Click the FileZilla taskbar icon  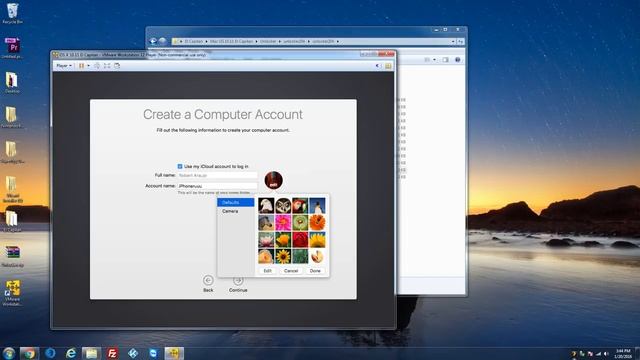coord(112,353)
